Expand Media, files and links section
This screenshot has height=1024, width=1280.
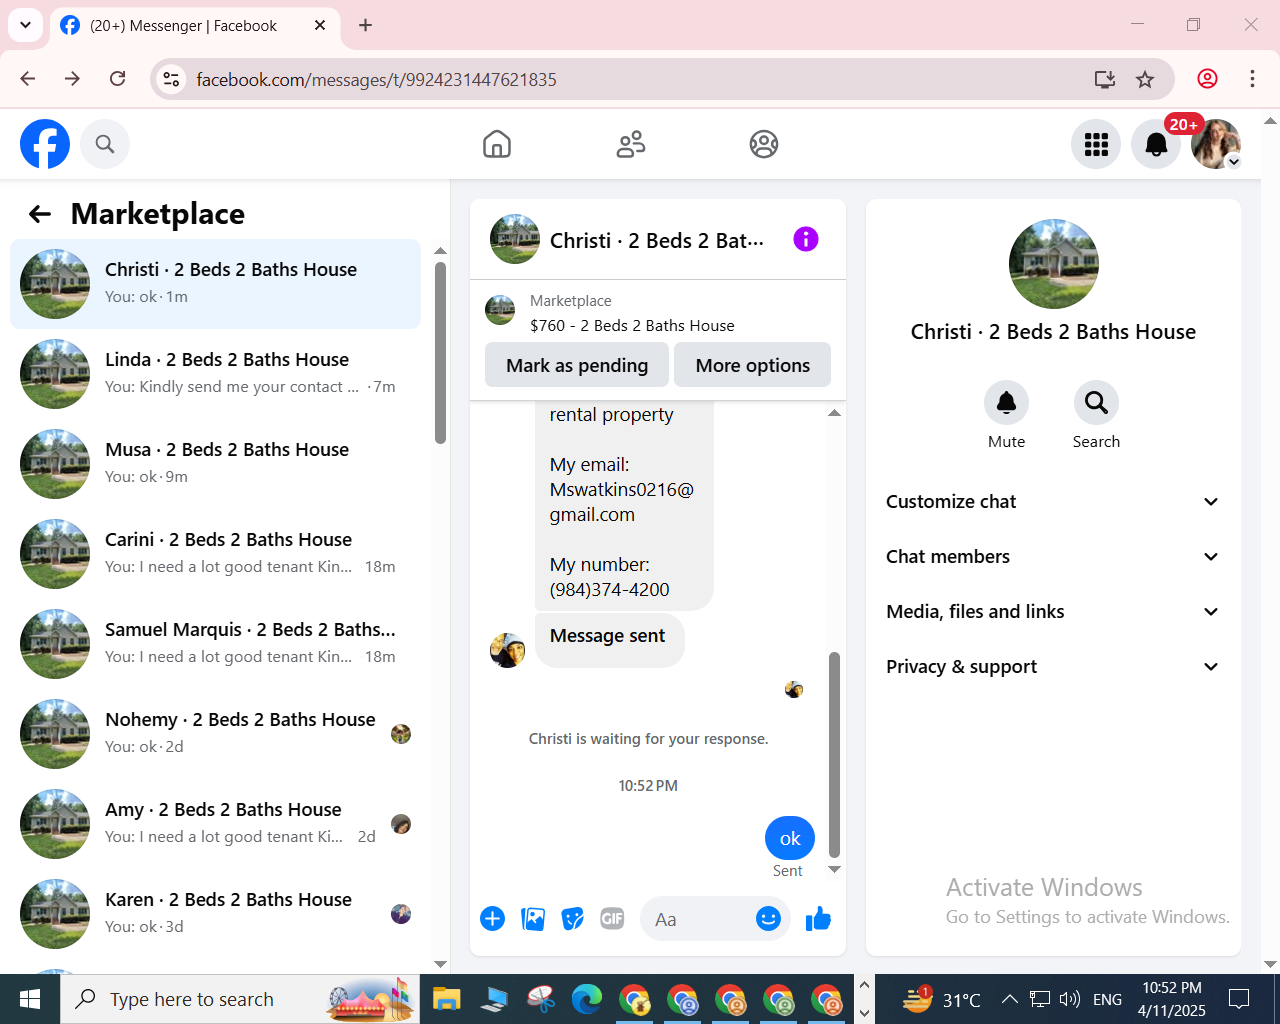click(1053, 612)
